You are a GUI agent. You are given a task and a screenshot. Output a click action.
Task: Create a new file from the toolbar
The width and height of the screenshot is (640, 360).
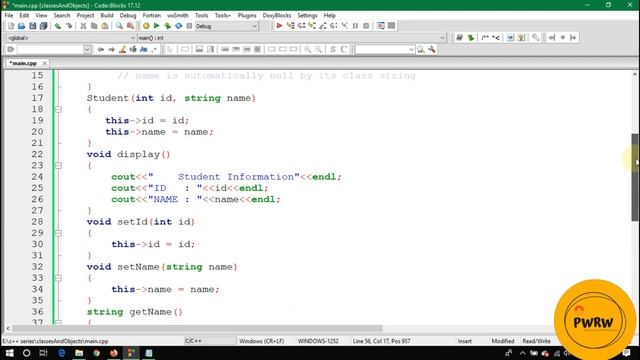(11, 26)
